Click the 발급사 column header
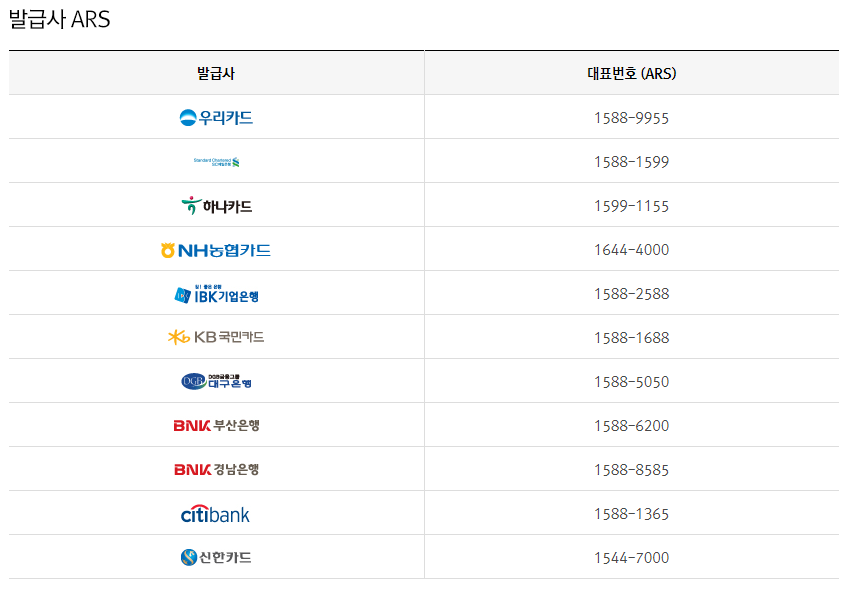Image resolution: width=852 pixels, height=593 pixels. pos(216,73)
